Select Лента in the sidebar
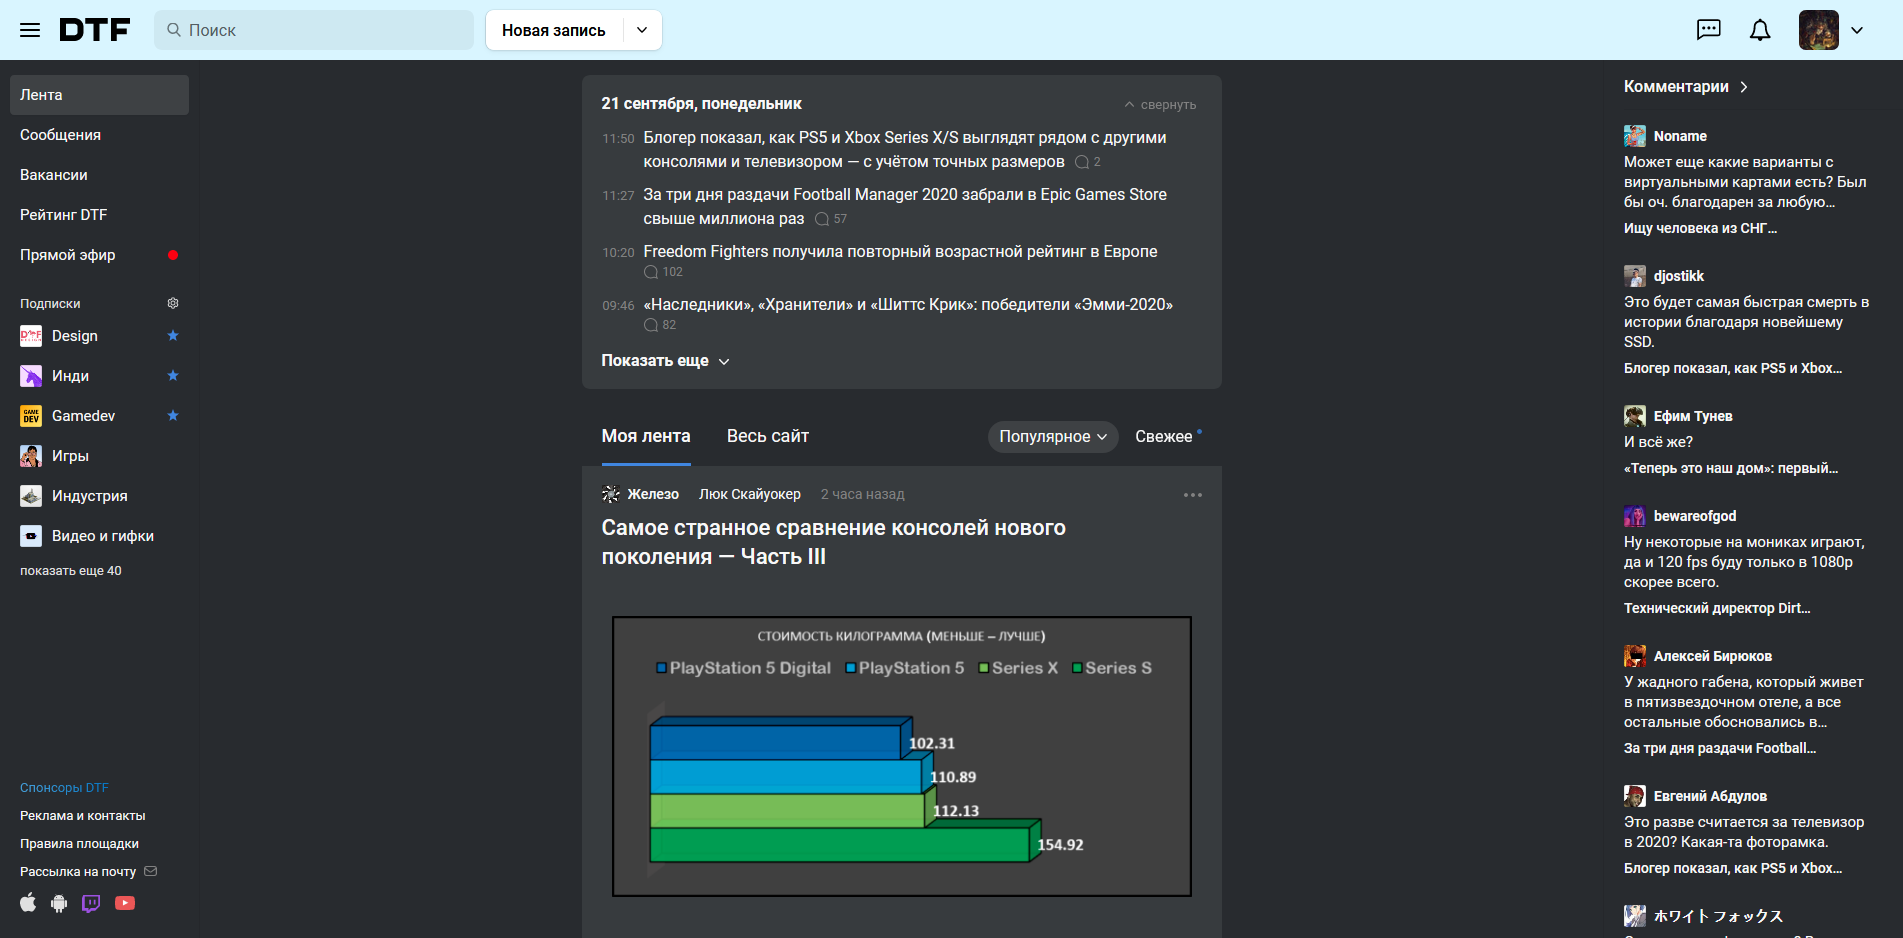Viewport: 1903px width, 938px height. (x=99, y=95)
